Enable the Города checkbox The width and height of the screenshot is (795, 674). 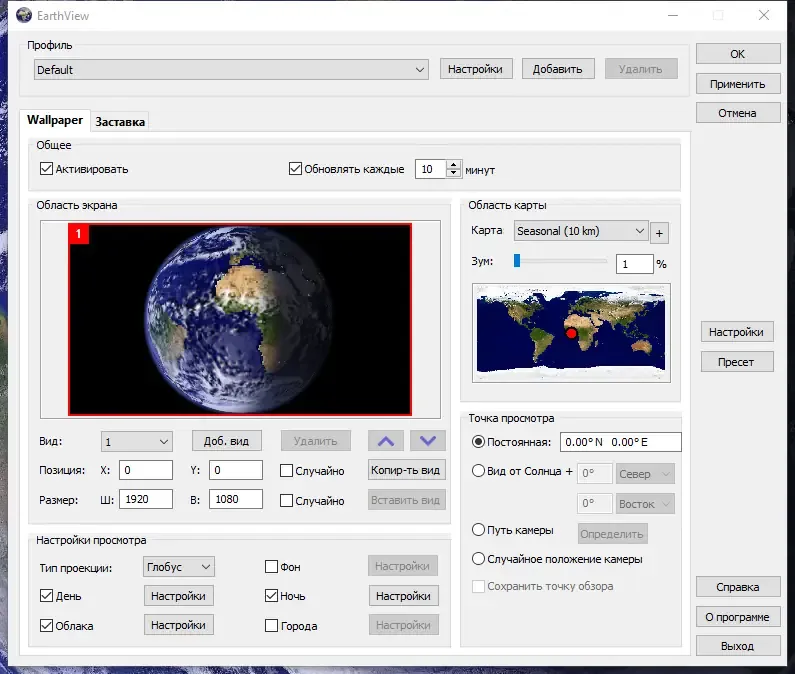point(271,625)
